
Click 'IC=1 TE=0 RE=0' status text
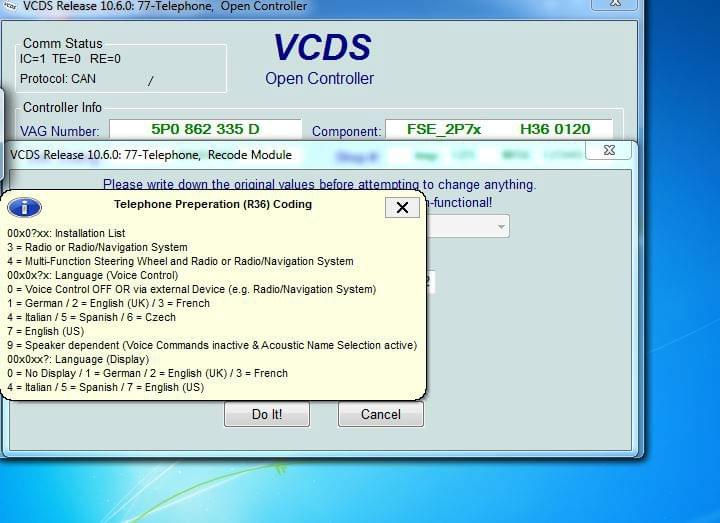pyautogui.click(x=70, y=59)
